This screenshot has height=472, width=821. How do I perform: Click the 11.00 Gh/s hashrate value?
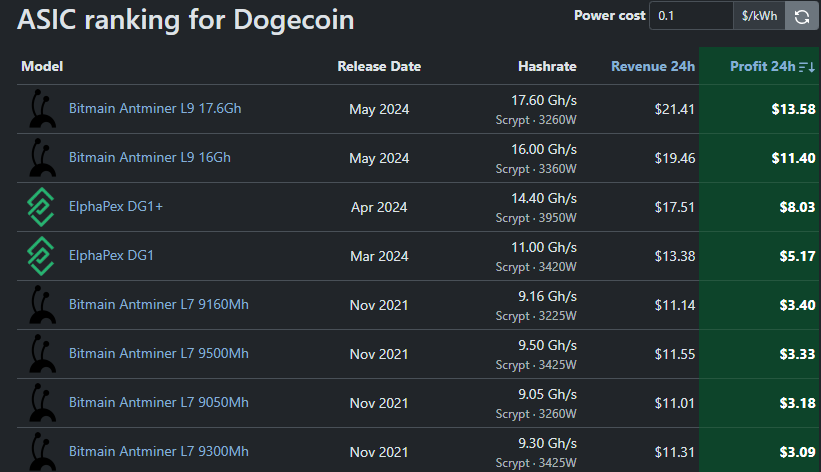[x=543, y=247]
